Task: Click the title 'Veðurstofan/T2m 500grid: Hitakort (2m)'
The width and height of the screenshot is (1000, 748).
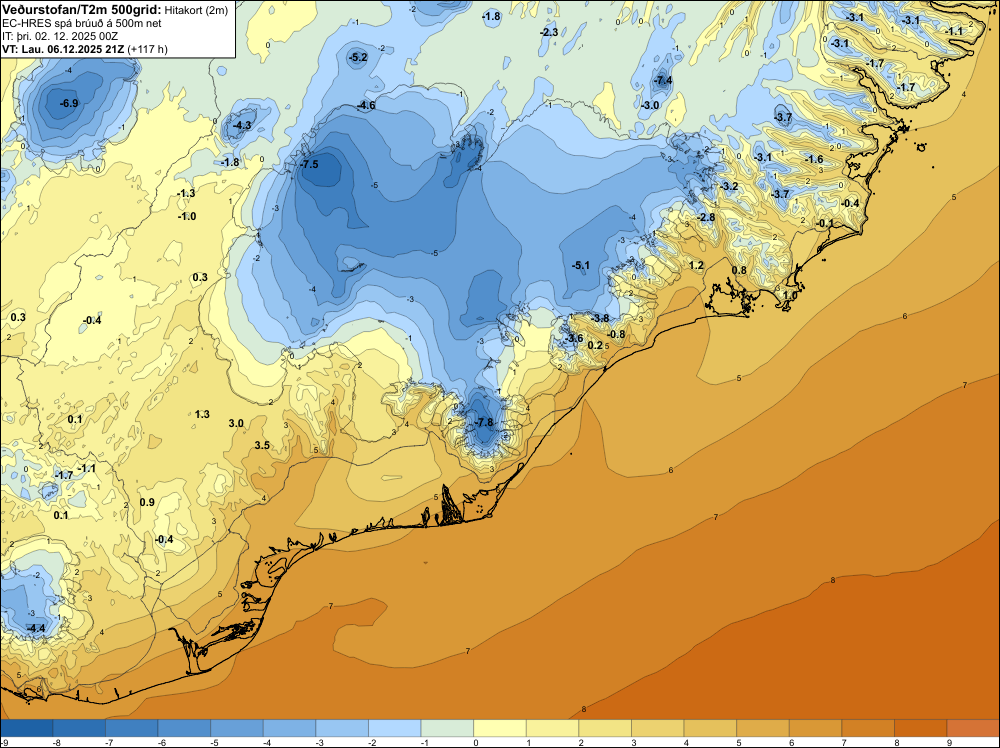Action: pos(115,10)
